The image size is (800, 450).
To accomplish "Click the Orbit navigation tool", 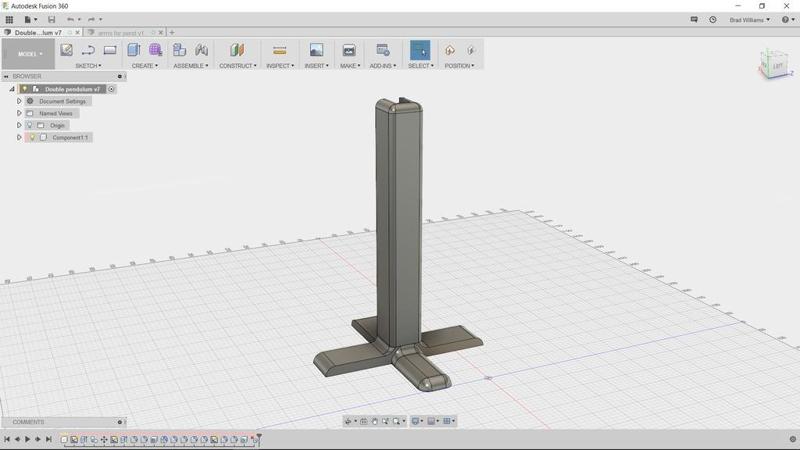I will coord(348,421).
